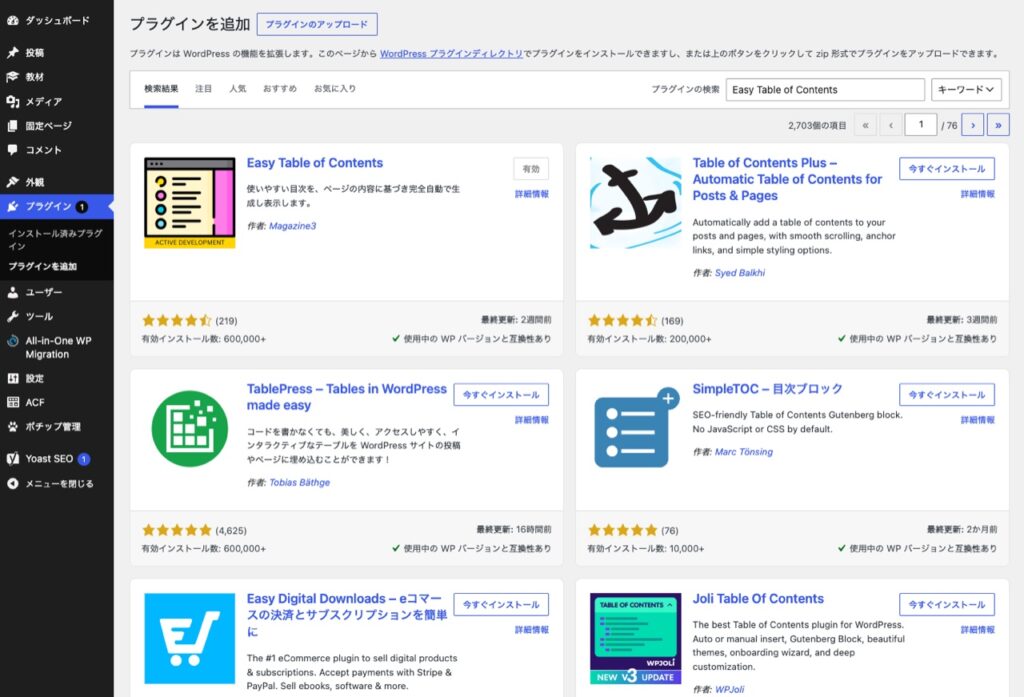Open 詳細情報 for SimpleTOC
The image size is (1024, 697).
[x=978, y=420]
